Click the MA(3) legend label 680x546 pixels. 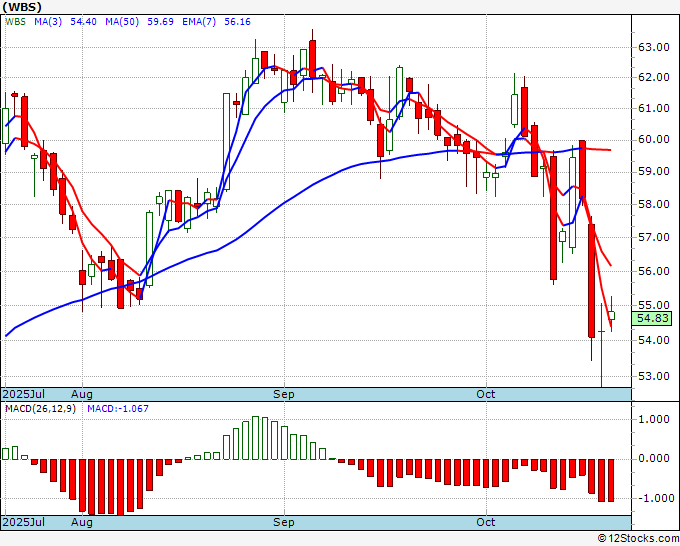48,22
